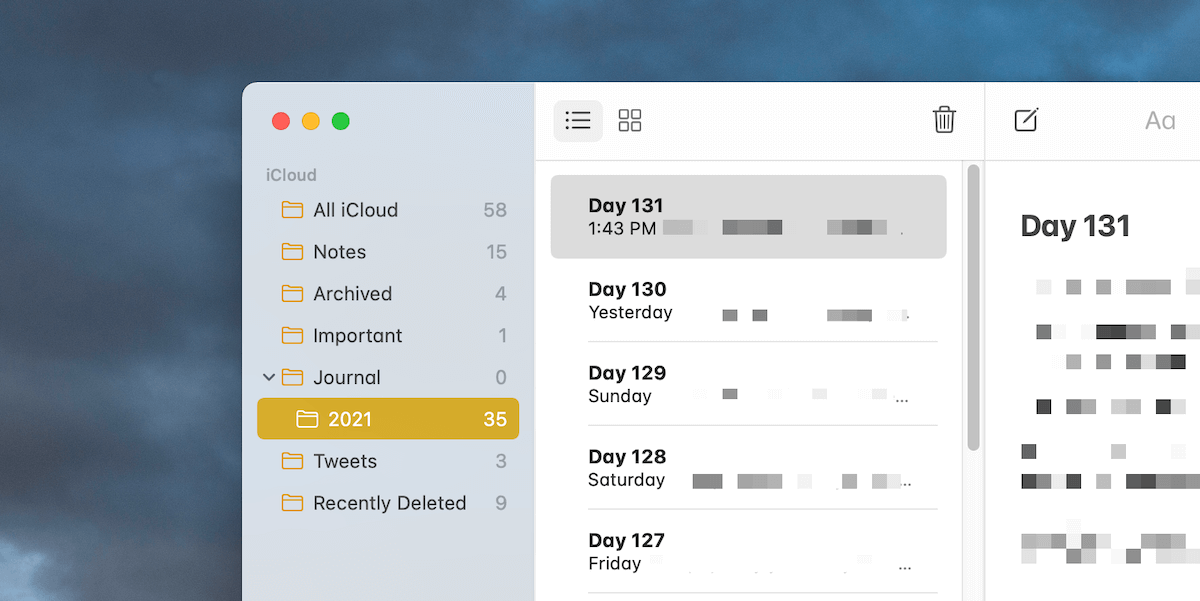
Task: Reveal Recently Deleted folder contents
Action: (389, 503)
